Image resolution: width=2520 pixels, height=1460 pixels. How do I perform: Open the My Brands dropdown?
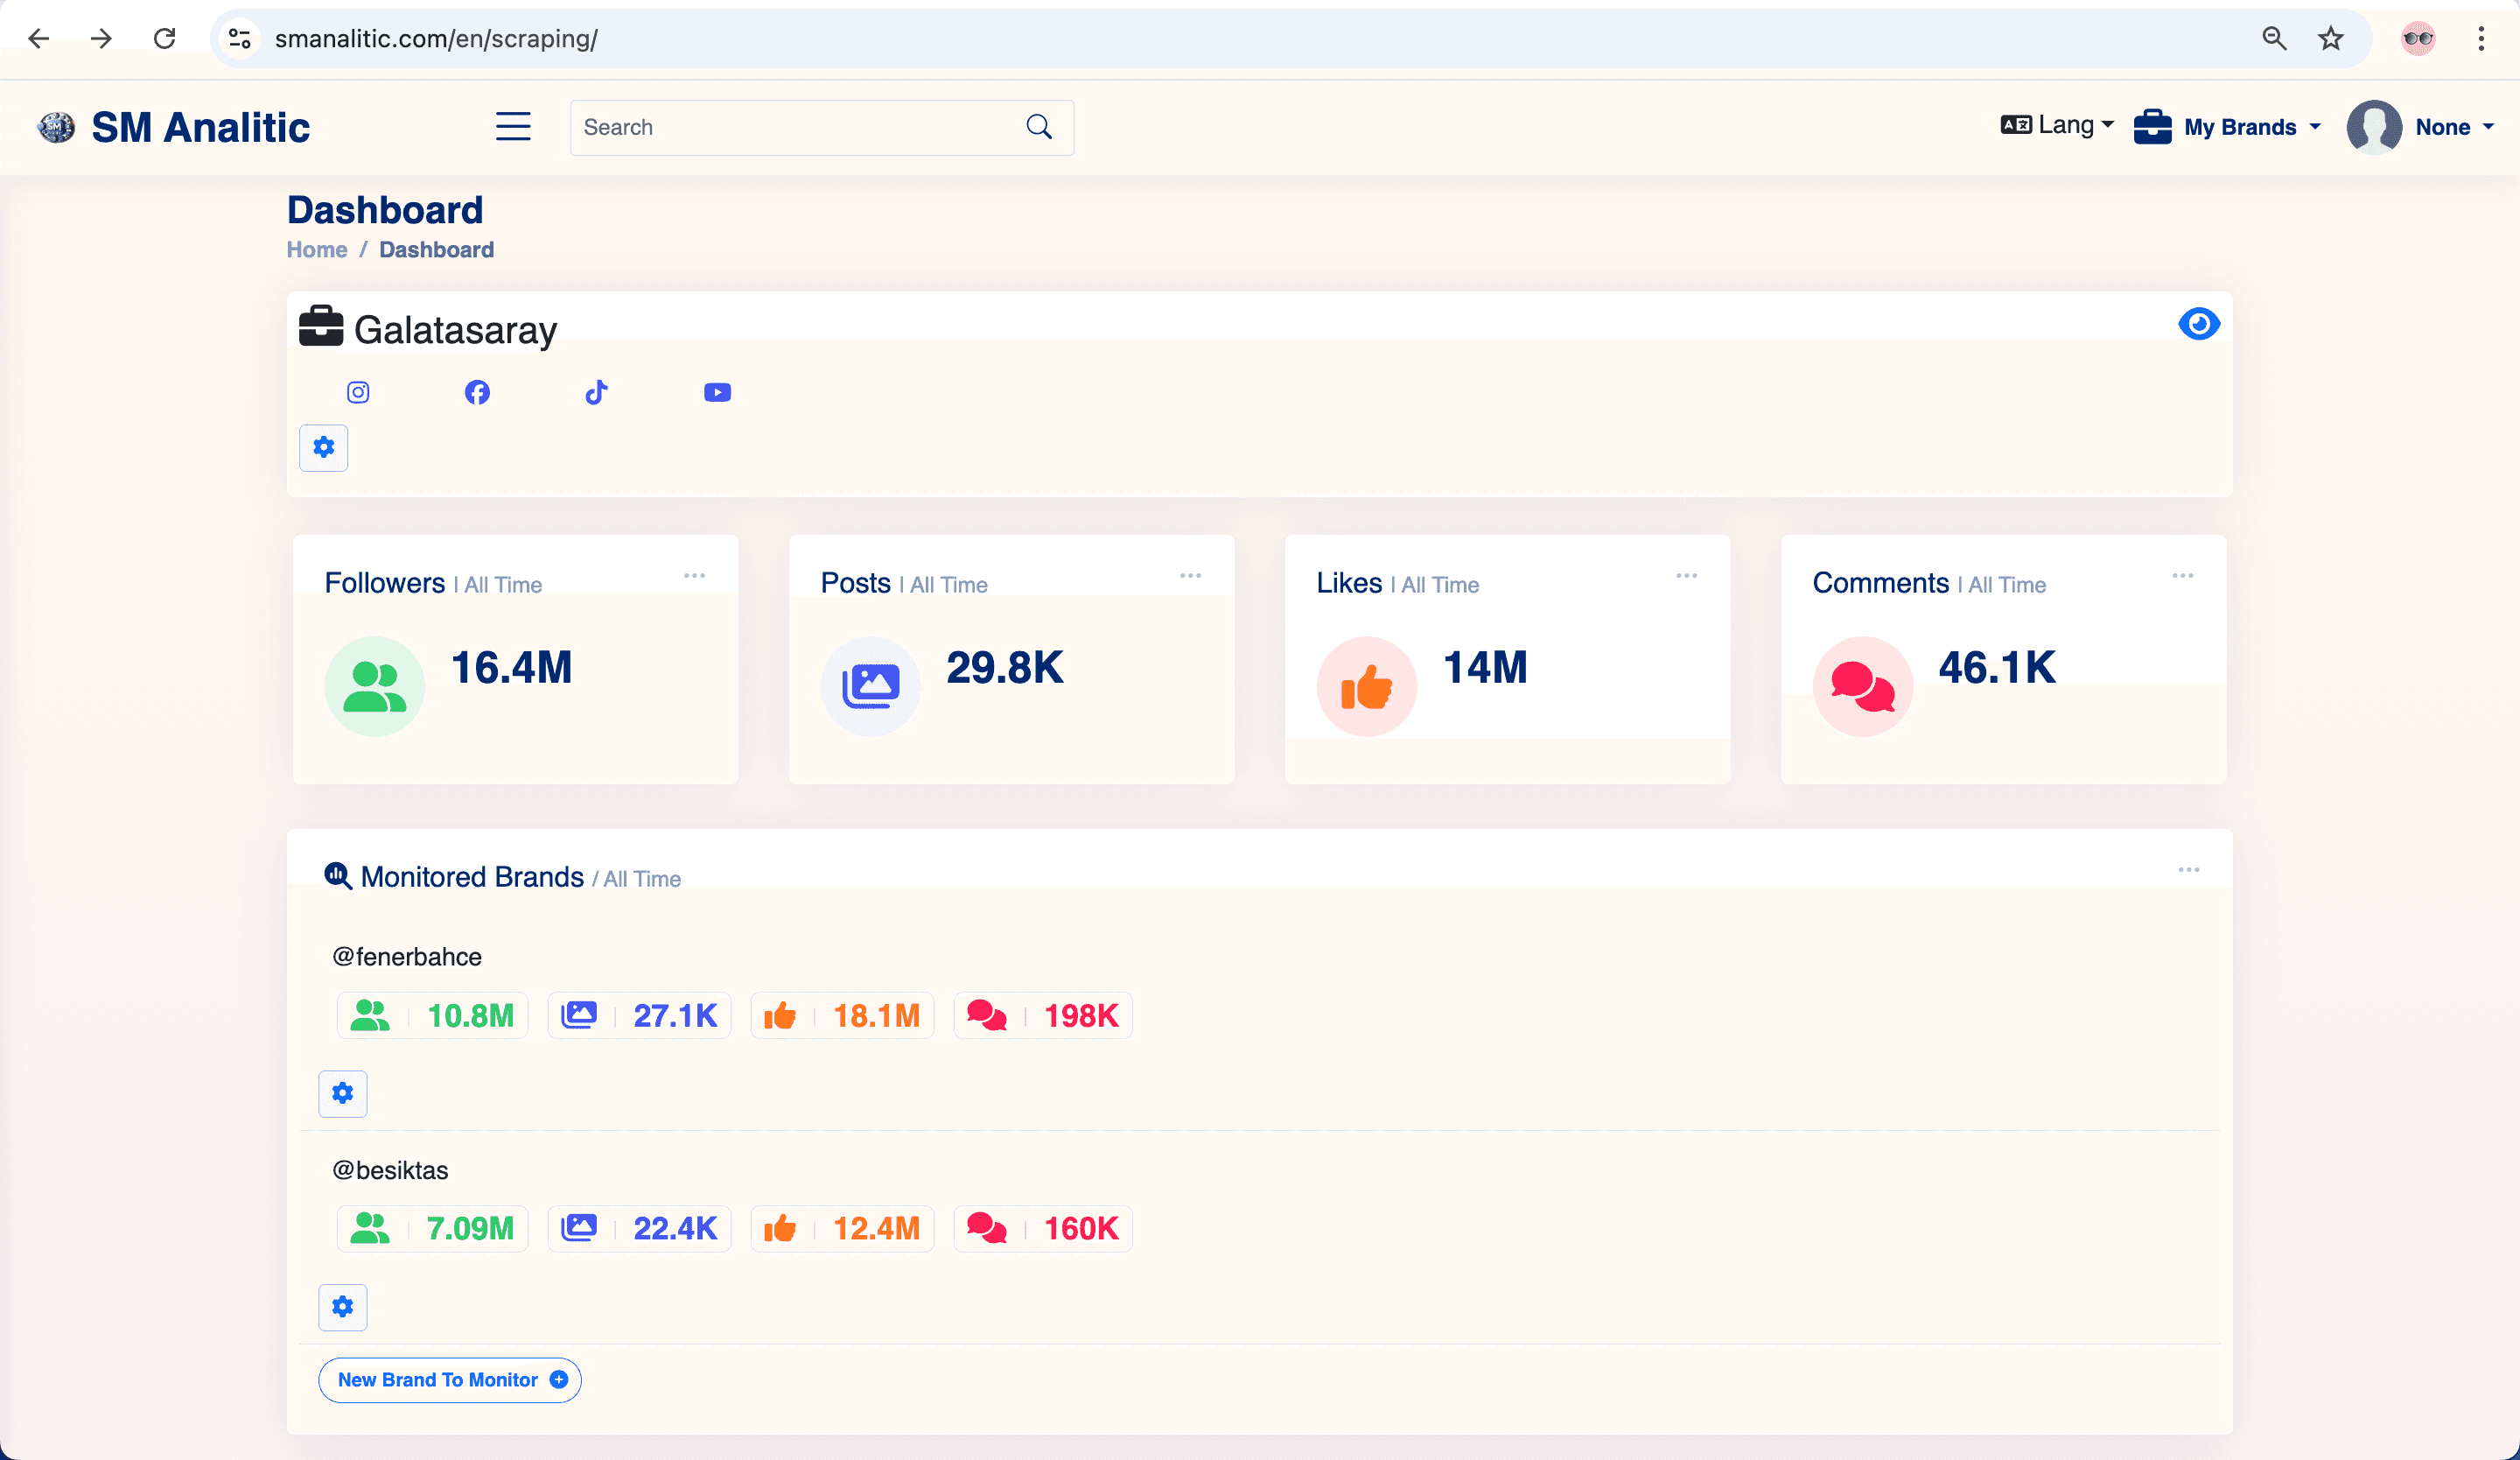(x=2227, y=127)
